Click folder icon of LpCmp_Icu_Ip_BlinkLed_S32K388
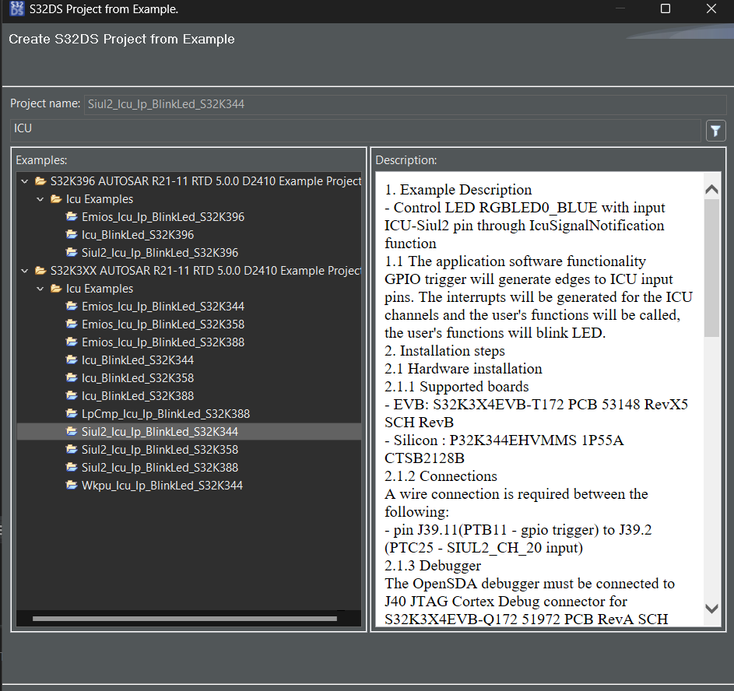Screen dimensions: 734x691 coord(72,414)
